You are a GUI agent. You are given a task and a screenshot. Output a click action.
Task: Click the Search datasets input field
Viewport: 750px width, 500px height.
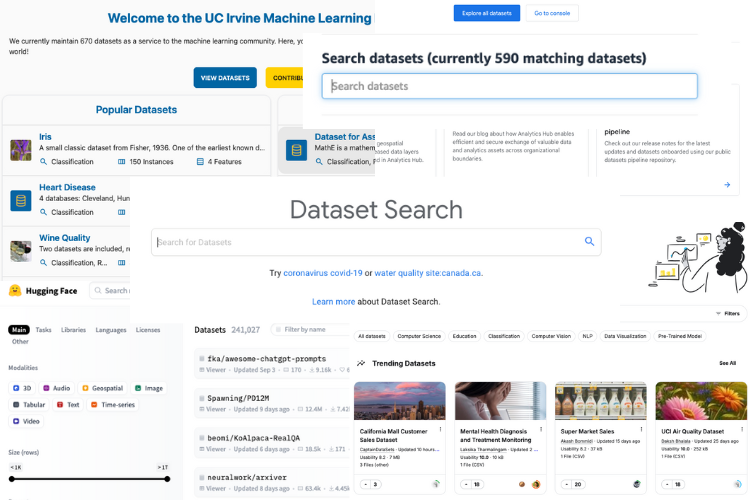(x=509, y=86)
